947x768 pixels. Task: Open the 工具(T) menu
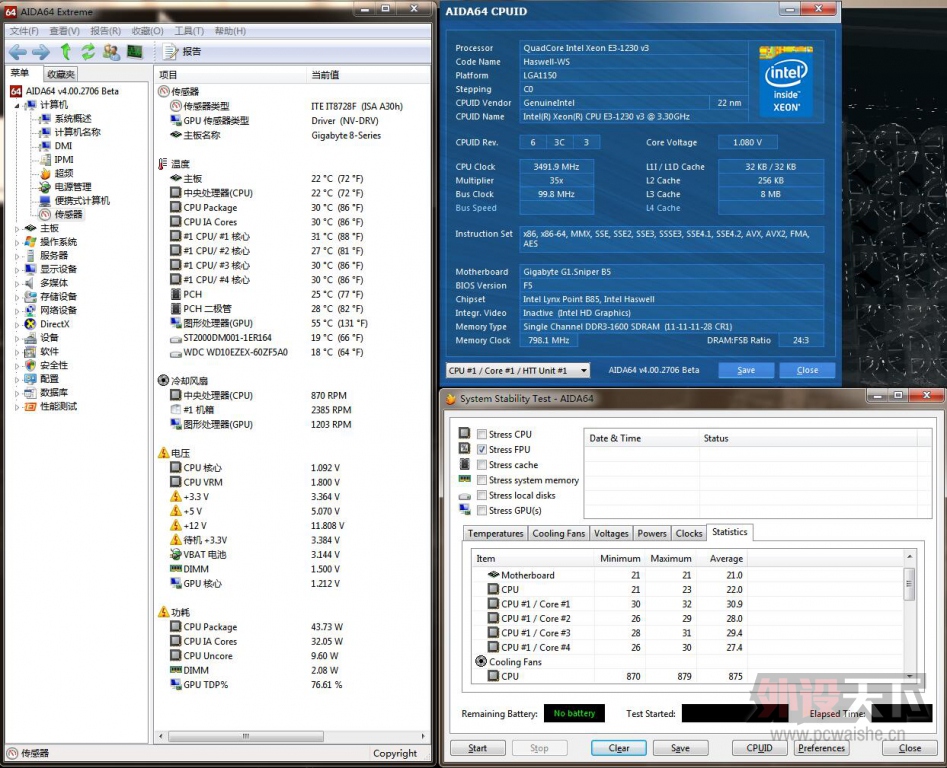[x=189, y=31]
